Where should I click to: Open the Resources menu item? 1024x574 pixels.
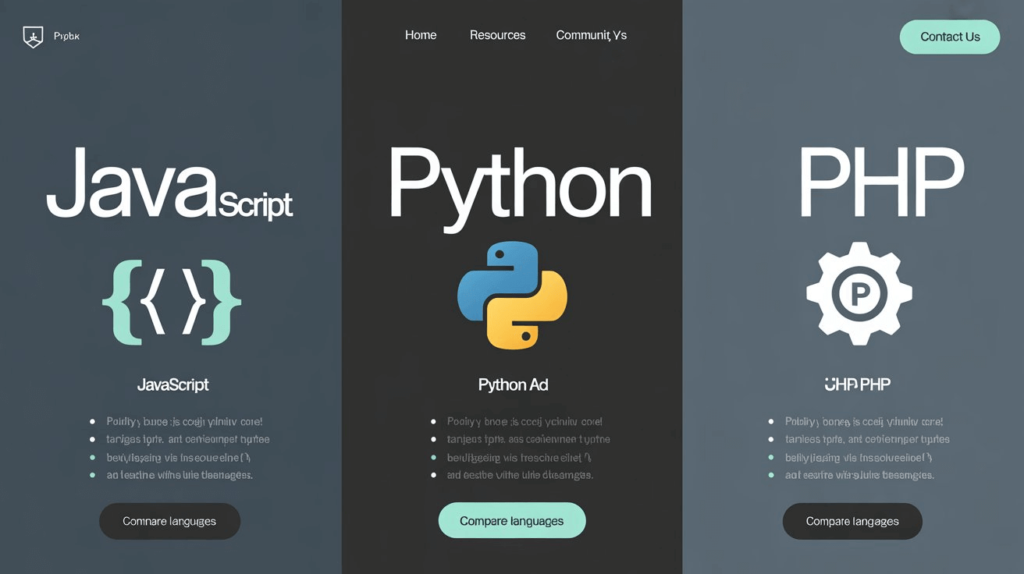click(498, 35)
